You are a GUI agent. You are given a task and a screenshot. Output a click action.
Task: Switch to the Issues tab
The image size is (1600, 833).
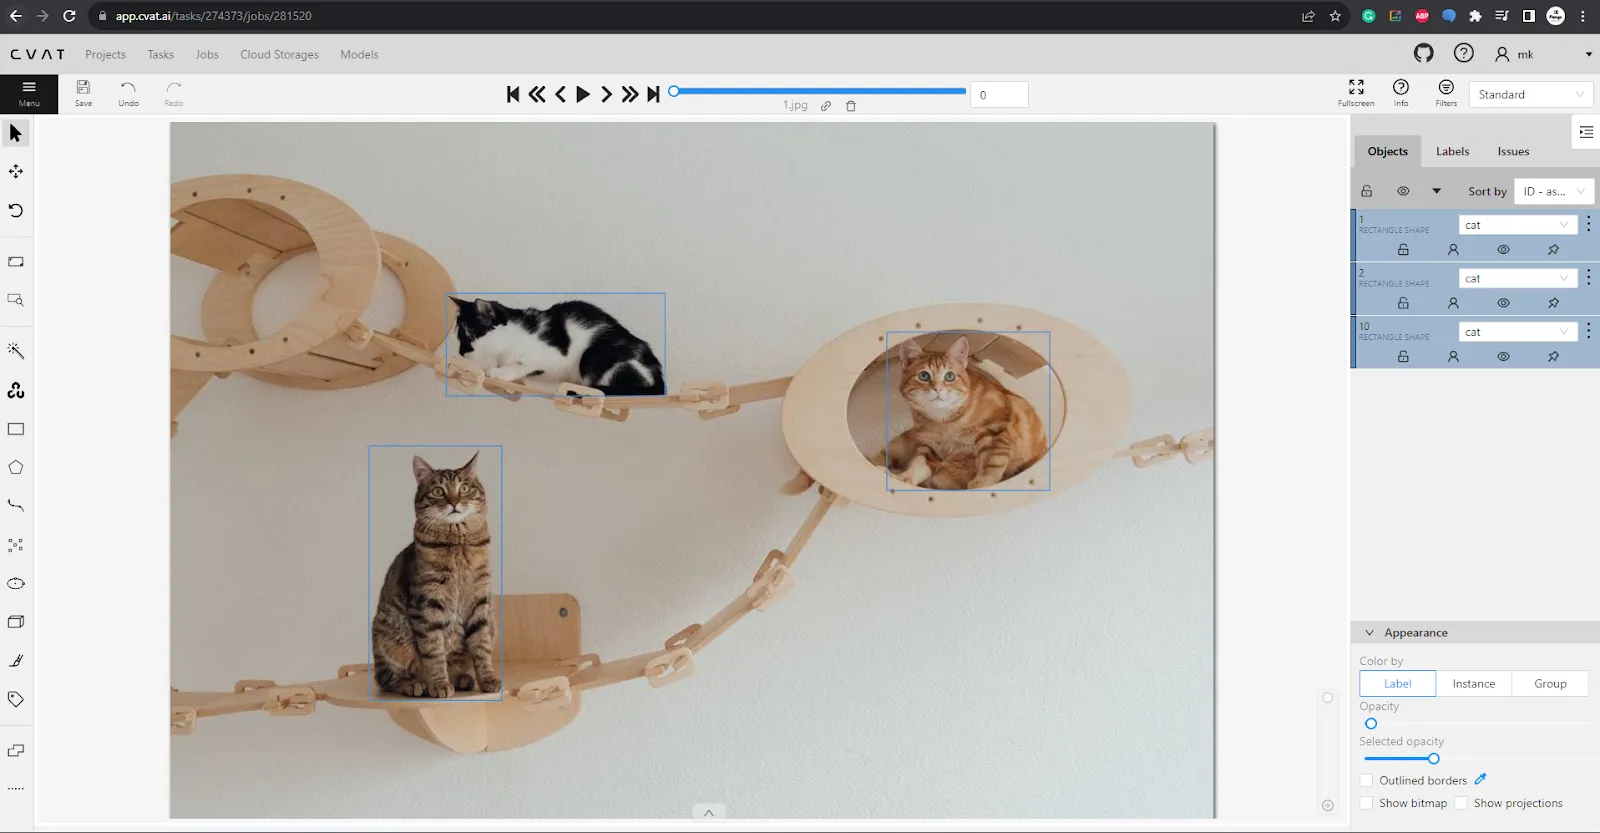(x=1513, y=151)
